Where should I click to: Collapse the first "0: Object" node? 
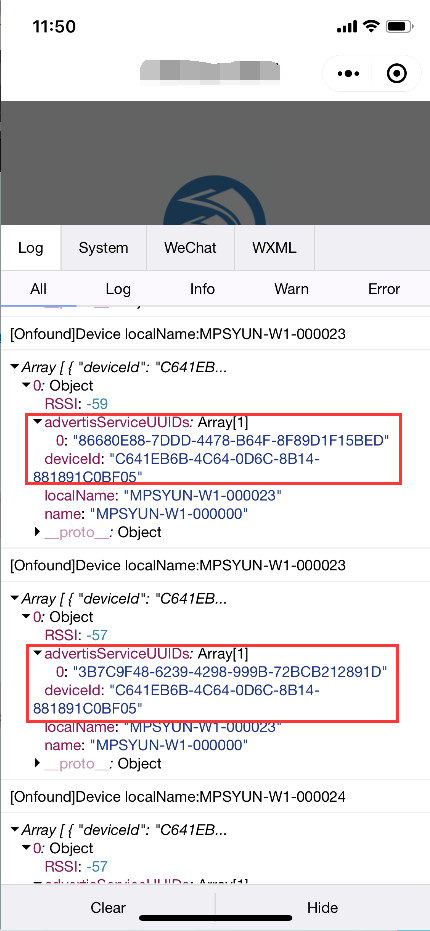(x=26, y=385)
